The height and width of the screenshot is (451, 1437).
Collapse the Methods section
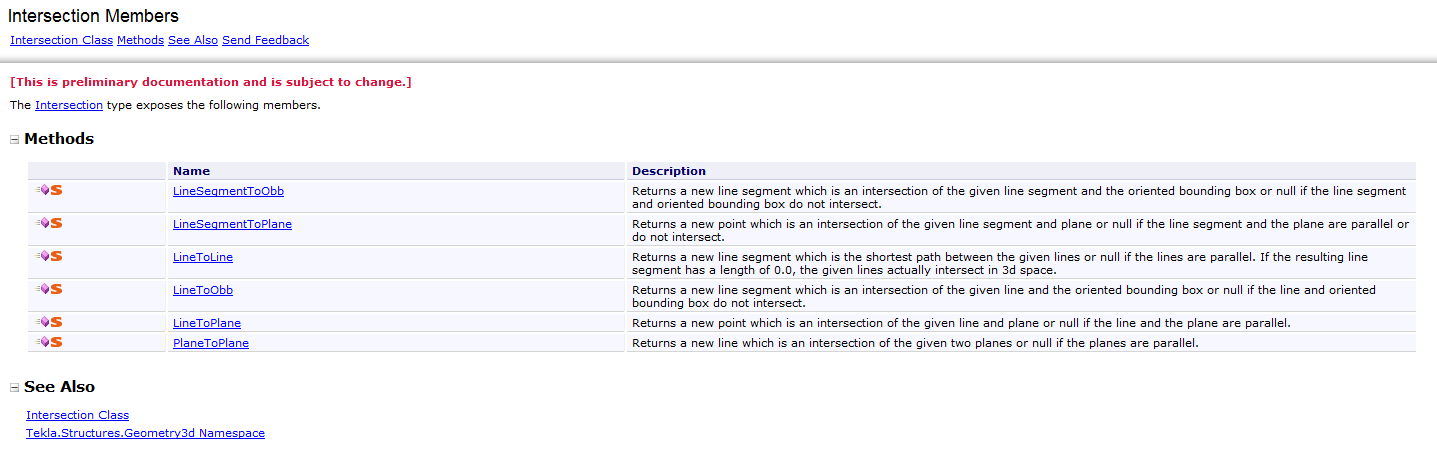coord(14,140)
